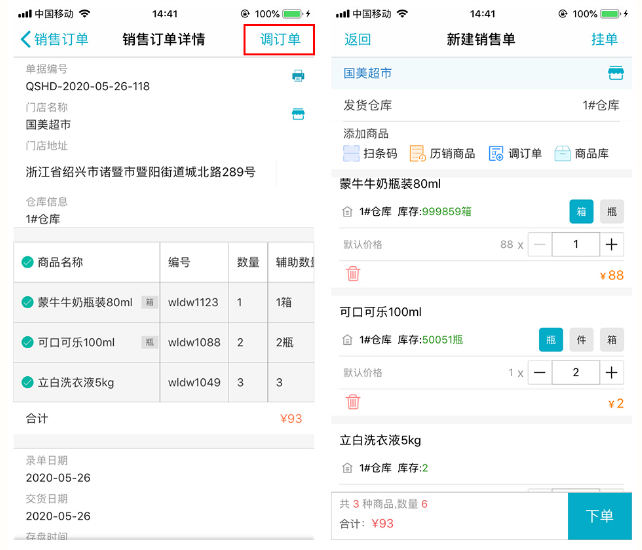
Task: Tap stock figure 999859箱
Action: 447,211
